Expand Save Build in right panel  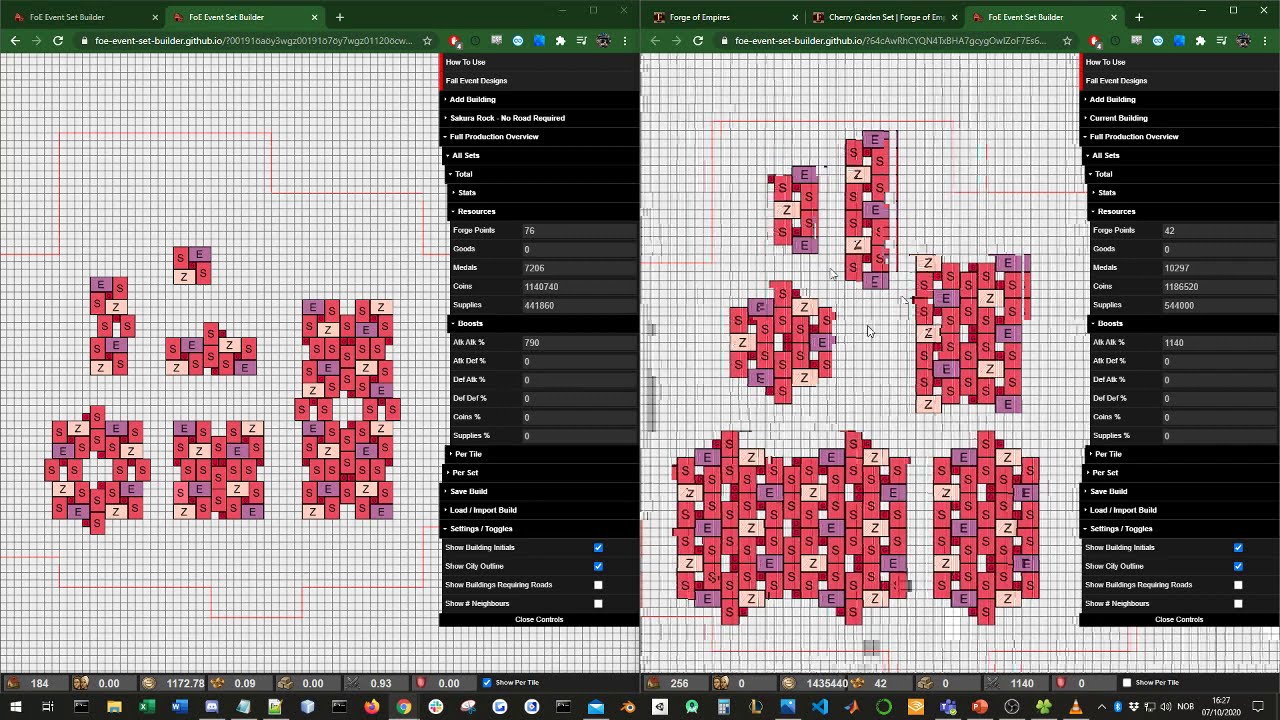click(x=1180, y=491)
